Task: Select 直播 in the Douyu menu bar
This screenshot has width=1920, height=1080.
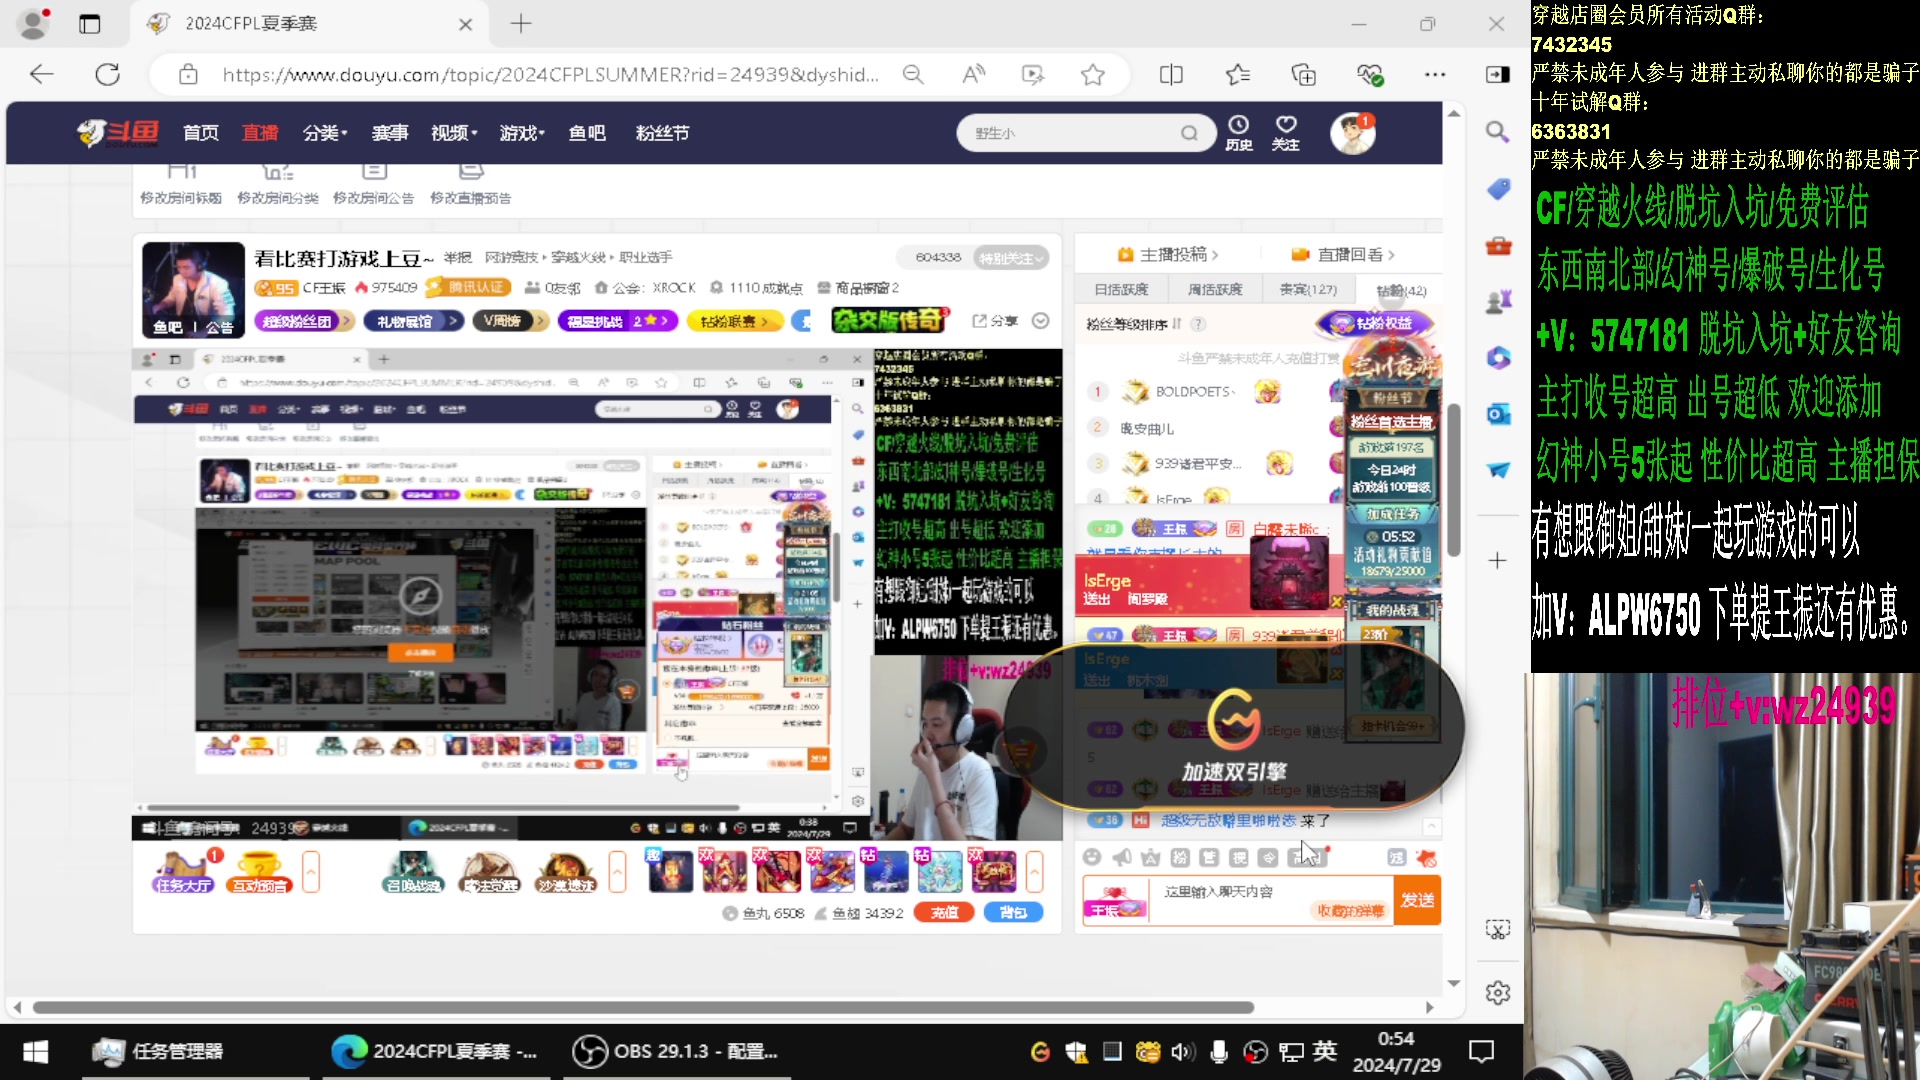Action: pos(259,132)
